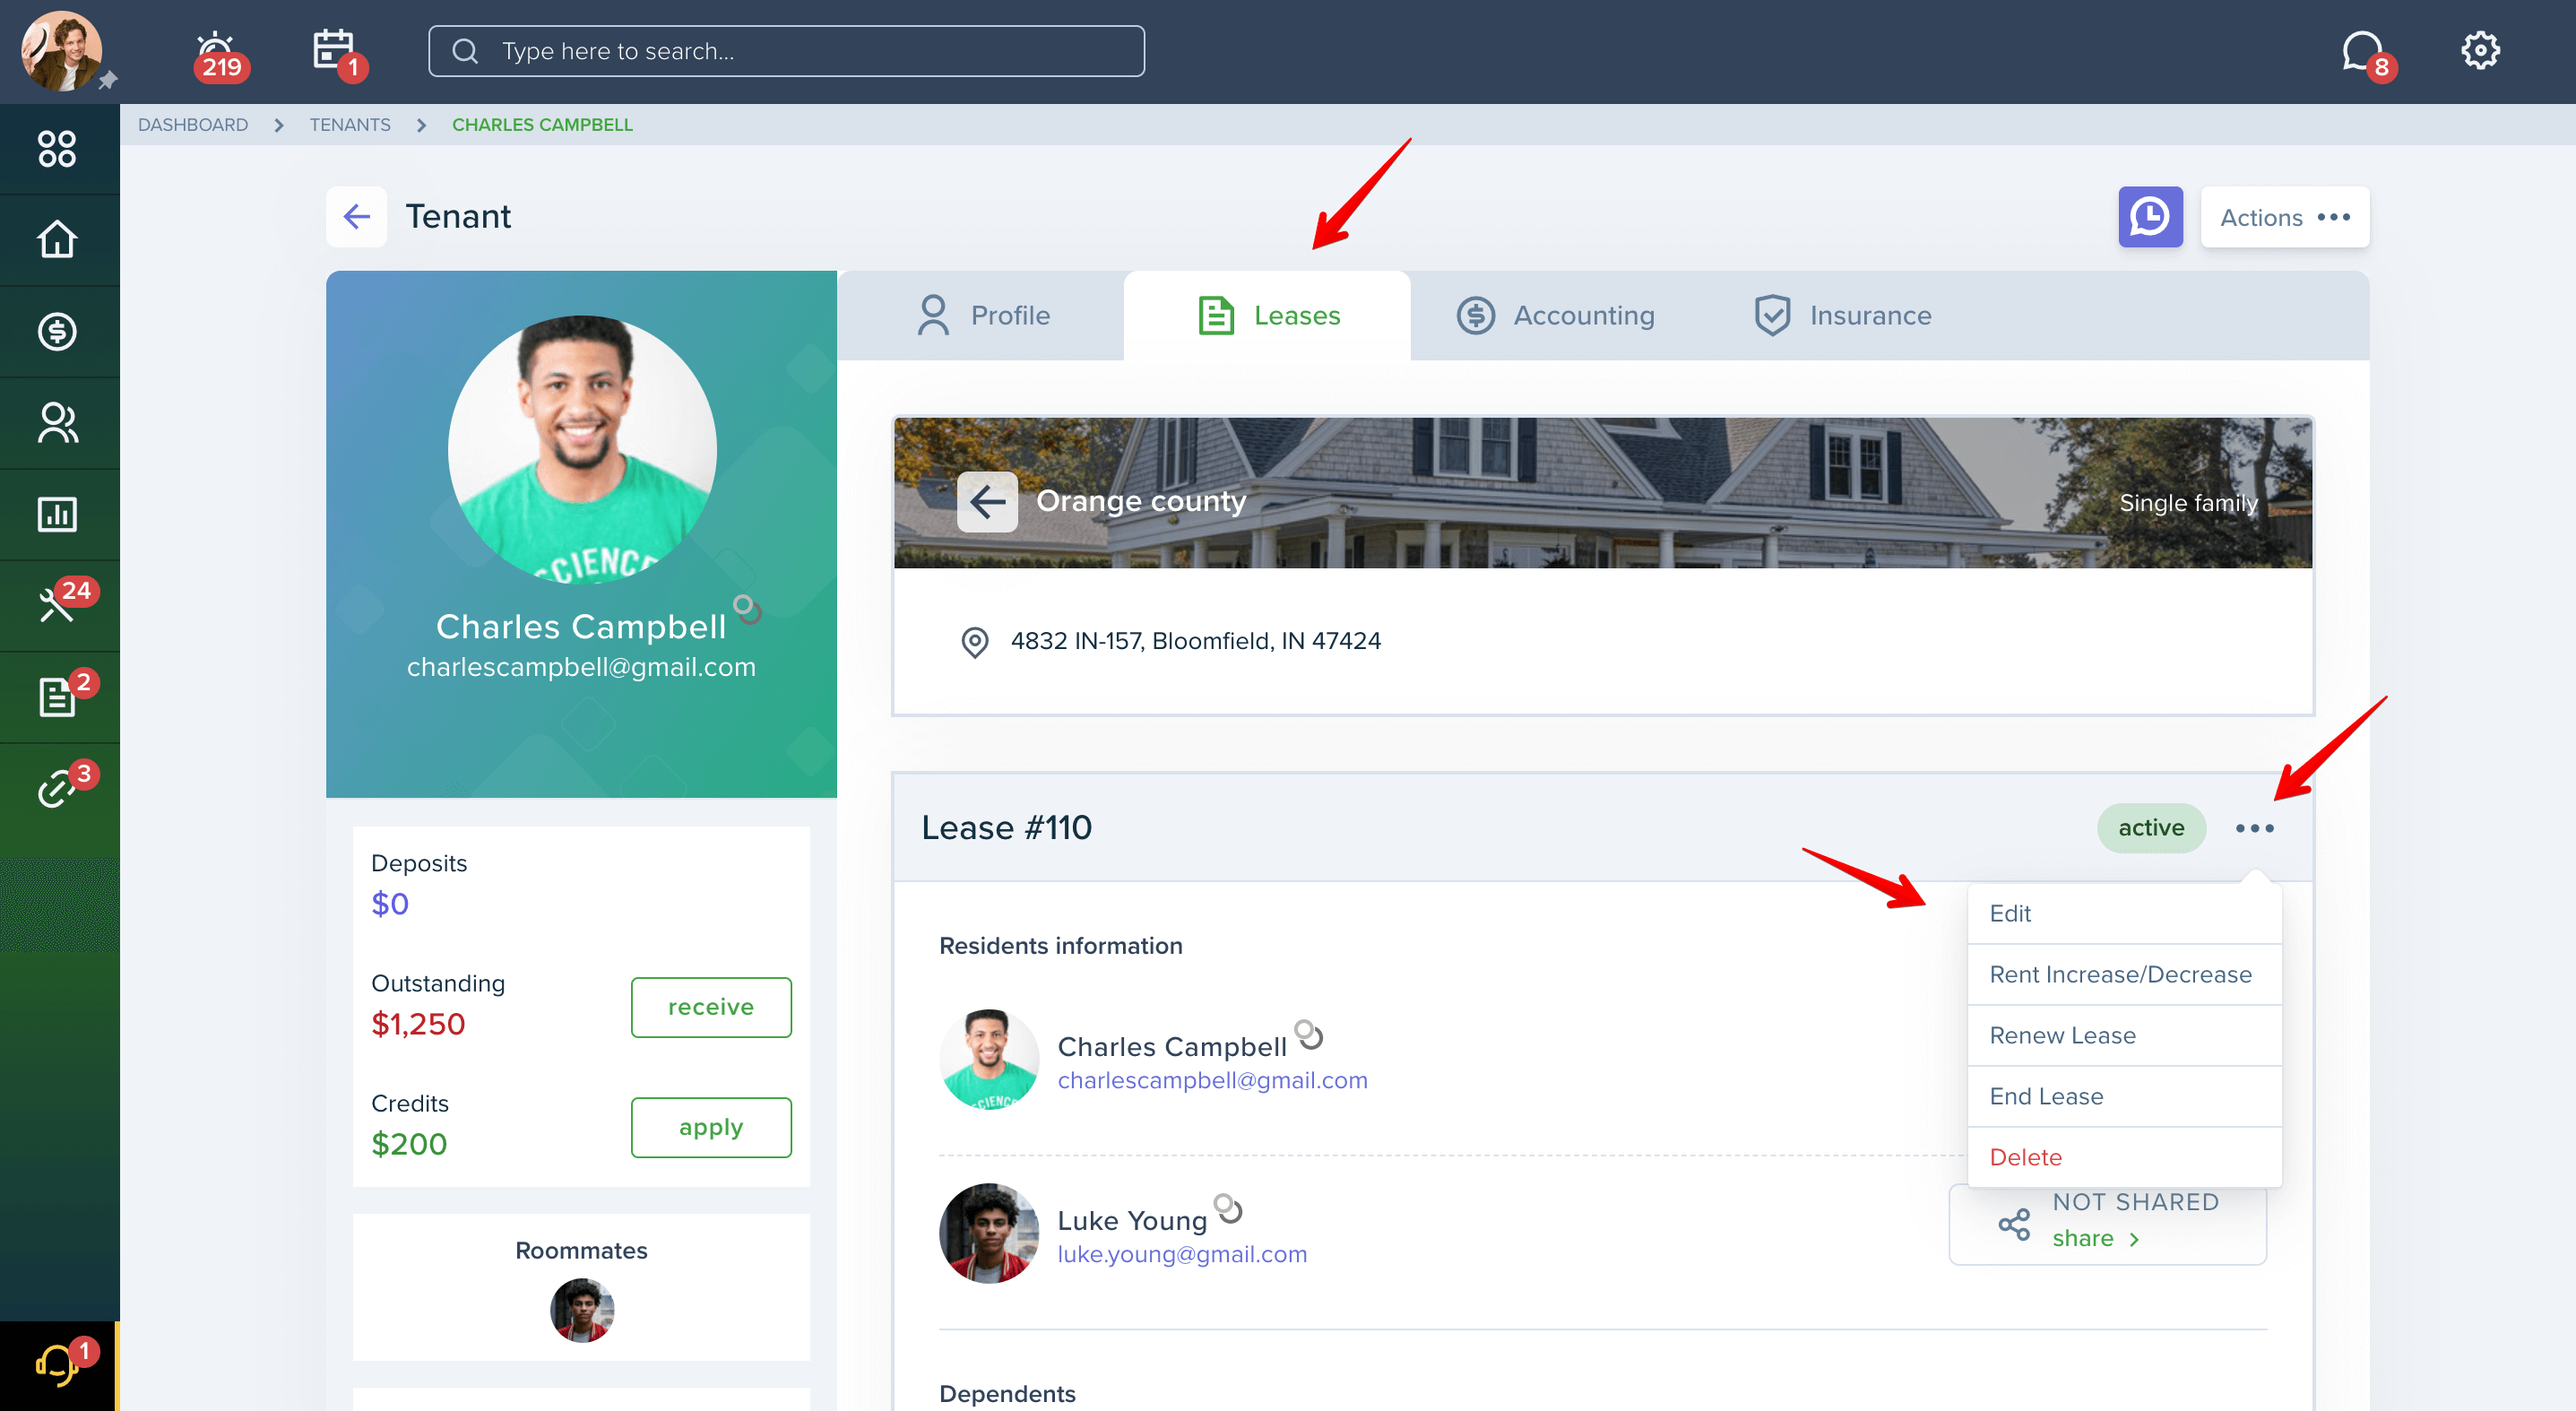
Task: Click the $1,250 Outstanding amount
Action: (x=418, y=1024)
